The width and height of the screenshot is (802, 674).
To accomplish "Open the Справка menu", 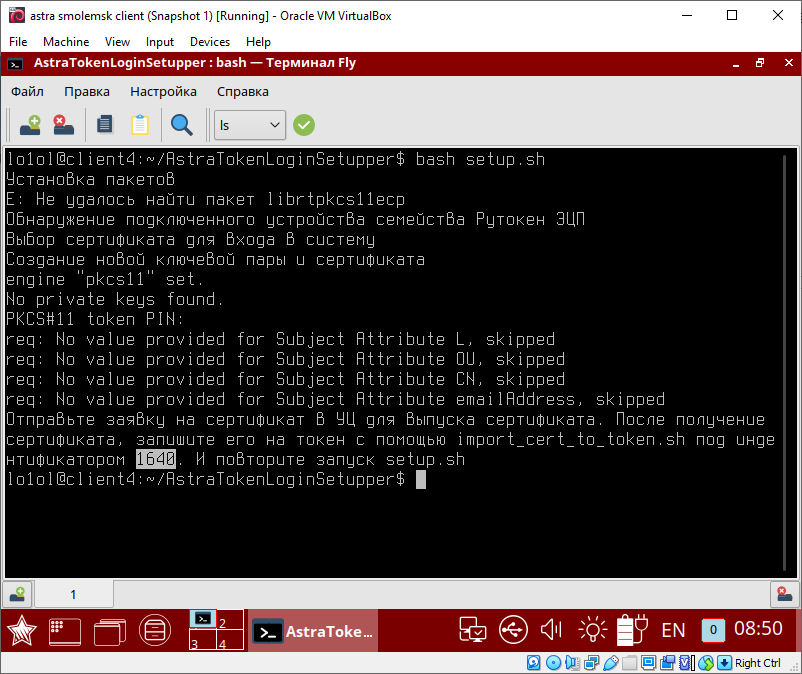I will tap(242, 92).
